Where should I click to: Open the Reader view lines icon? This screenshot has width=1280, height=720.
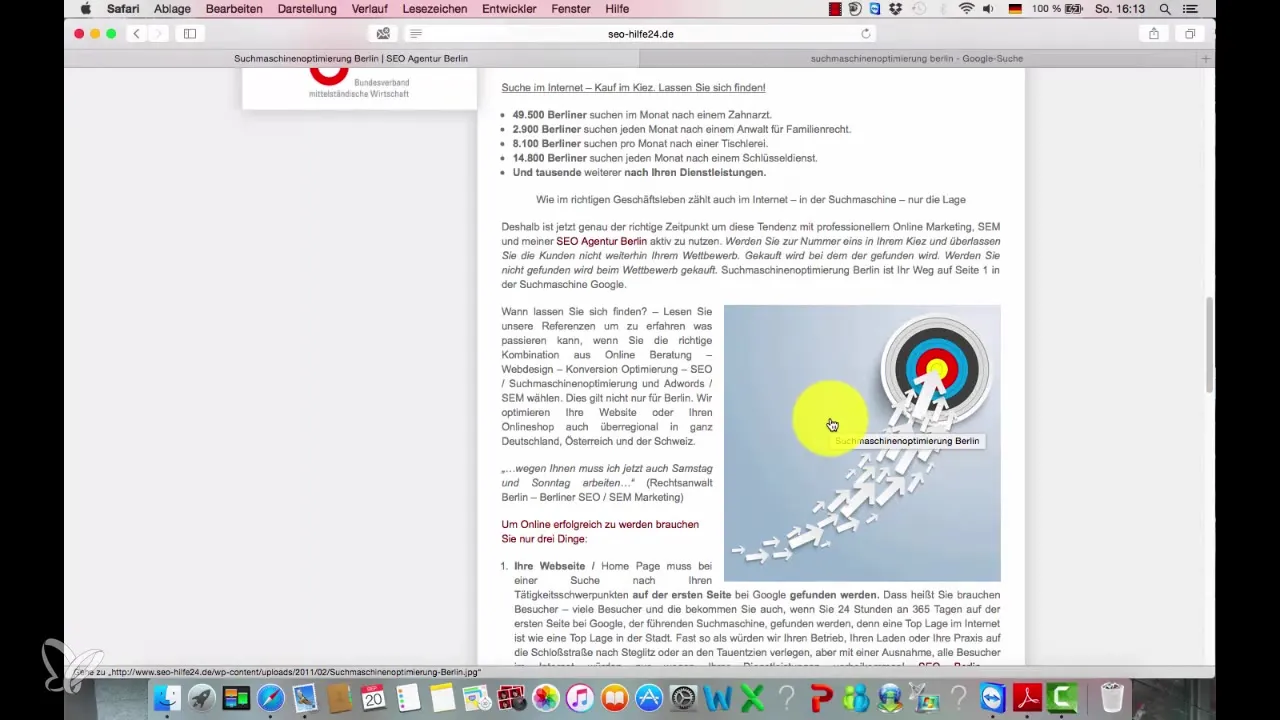(416, 33)
